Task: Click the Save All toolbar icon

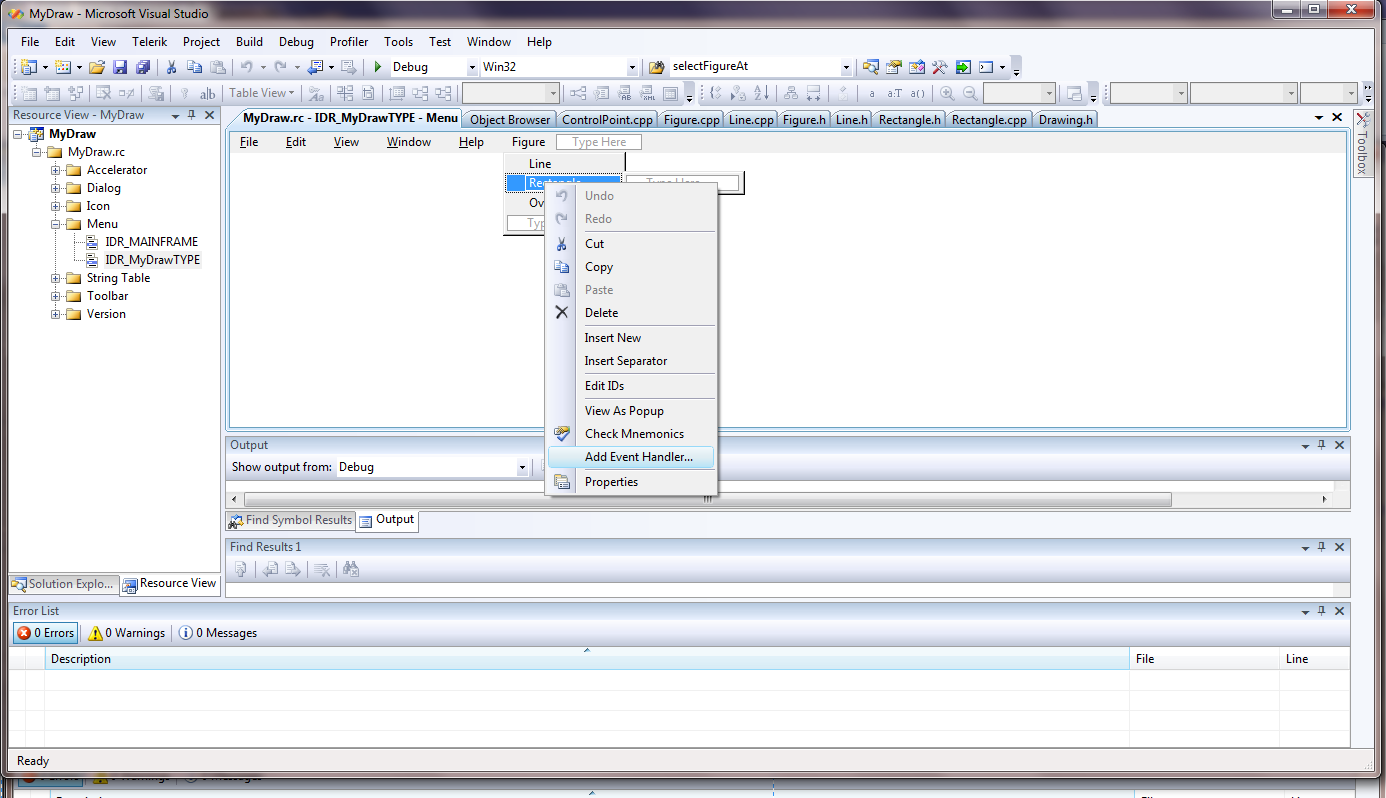Action: coord(143,67)
